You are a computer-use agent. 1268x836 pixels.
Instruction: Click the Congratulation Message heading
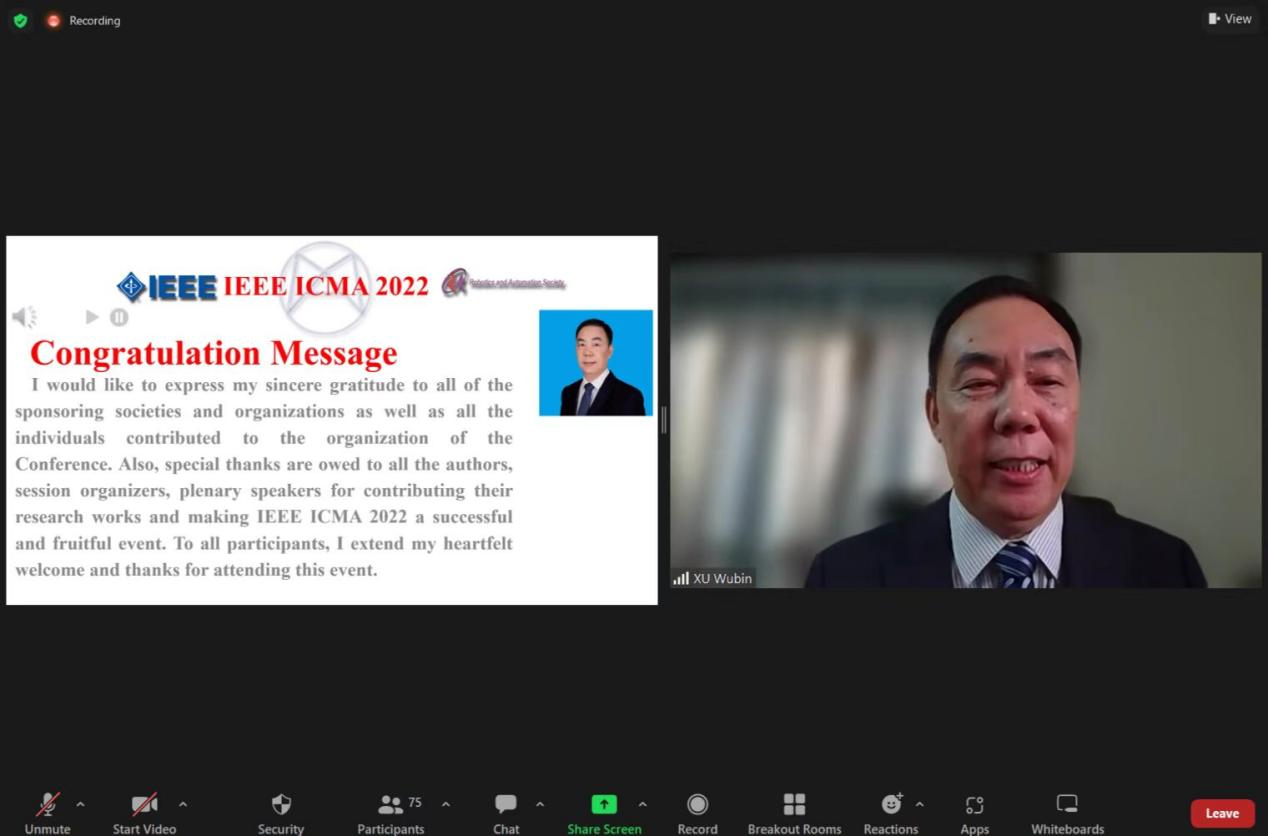pos(213,352)
